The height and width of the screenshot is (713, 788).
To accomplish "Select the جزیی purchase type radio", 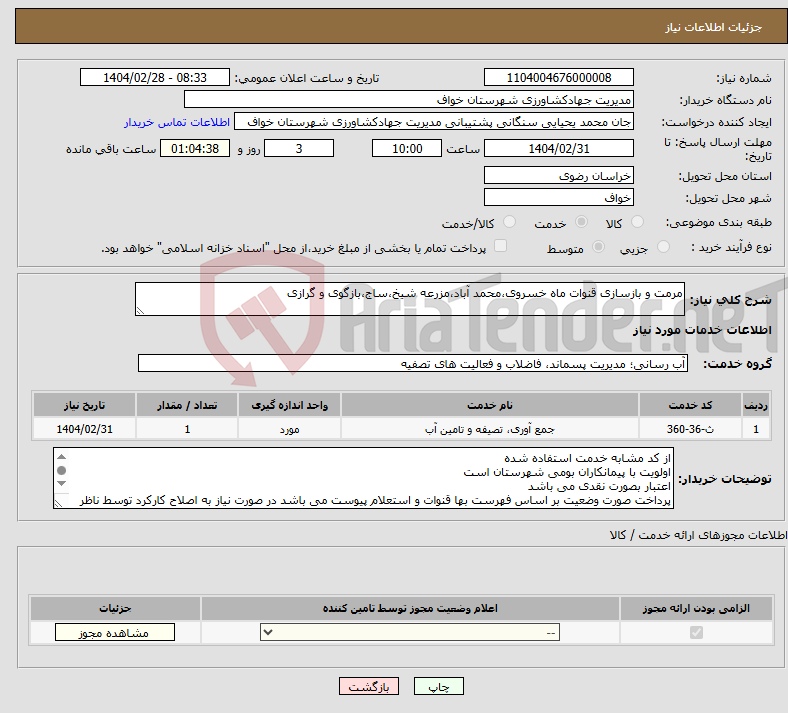I will [x=663, y=247].
